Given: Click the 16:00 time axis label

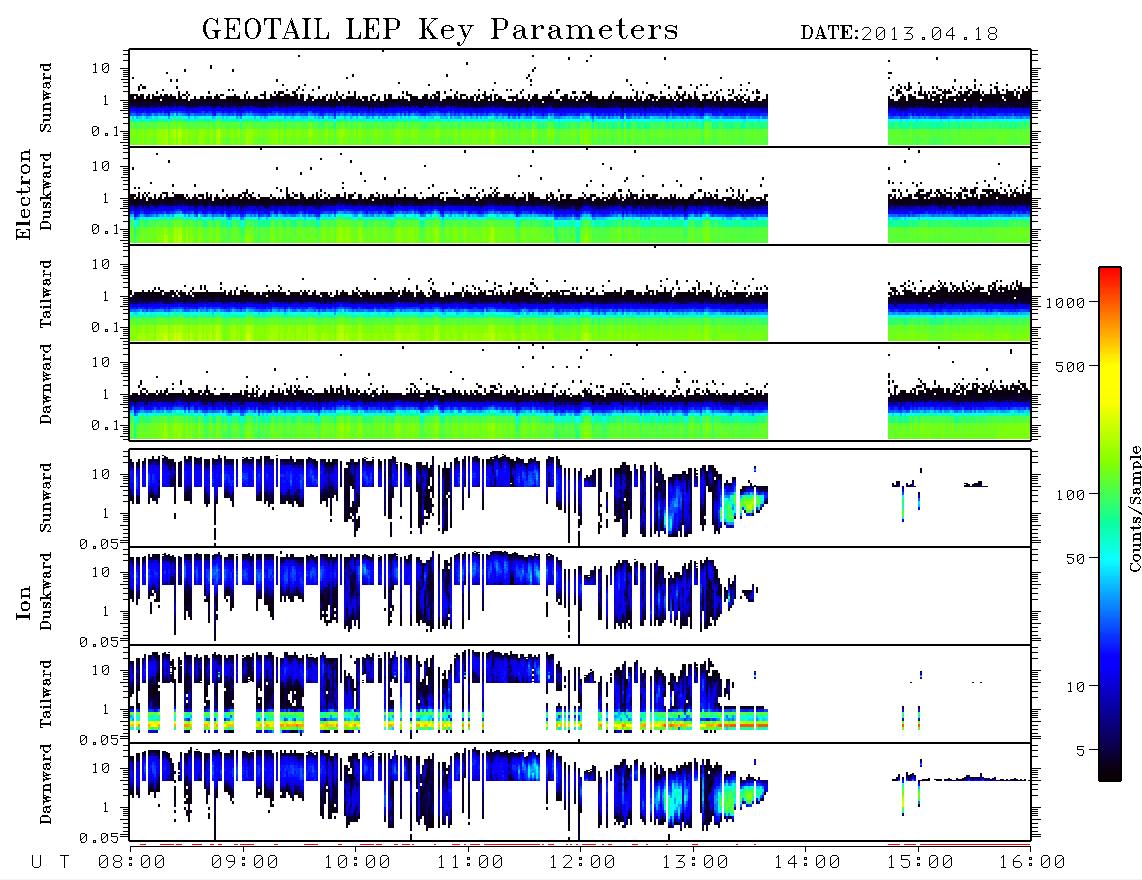Looking at the screenshot, I should pos(1032,863).
